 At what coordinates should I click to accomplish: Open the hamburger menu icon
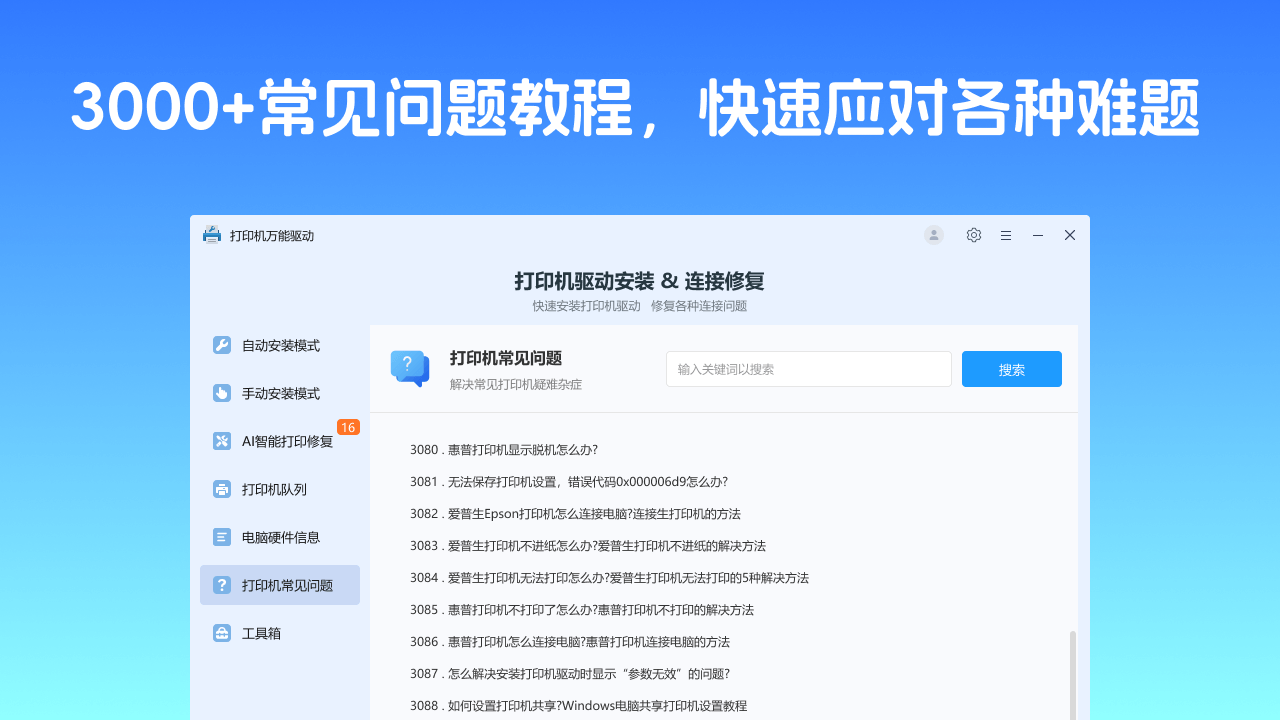[x=1006, y=235]
